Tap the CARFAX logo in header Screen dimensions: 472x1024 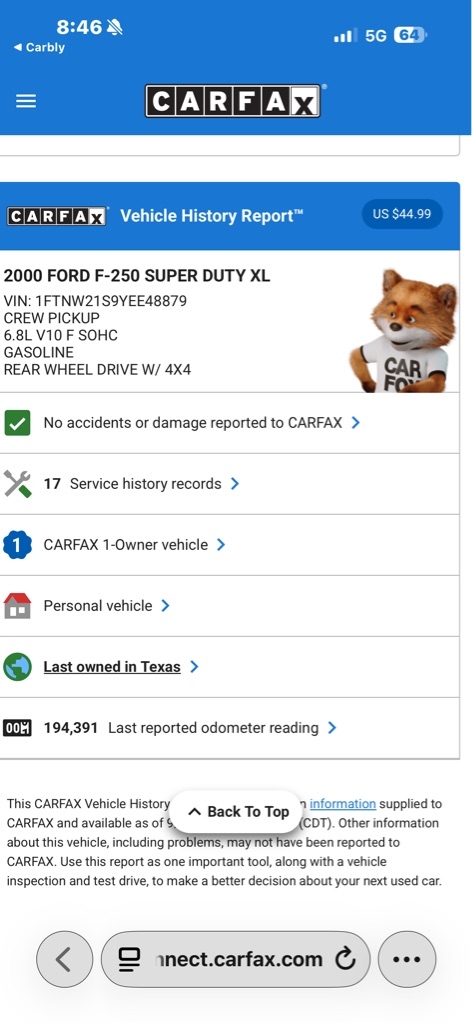232,101
